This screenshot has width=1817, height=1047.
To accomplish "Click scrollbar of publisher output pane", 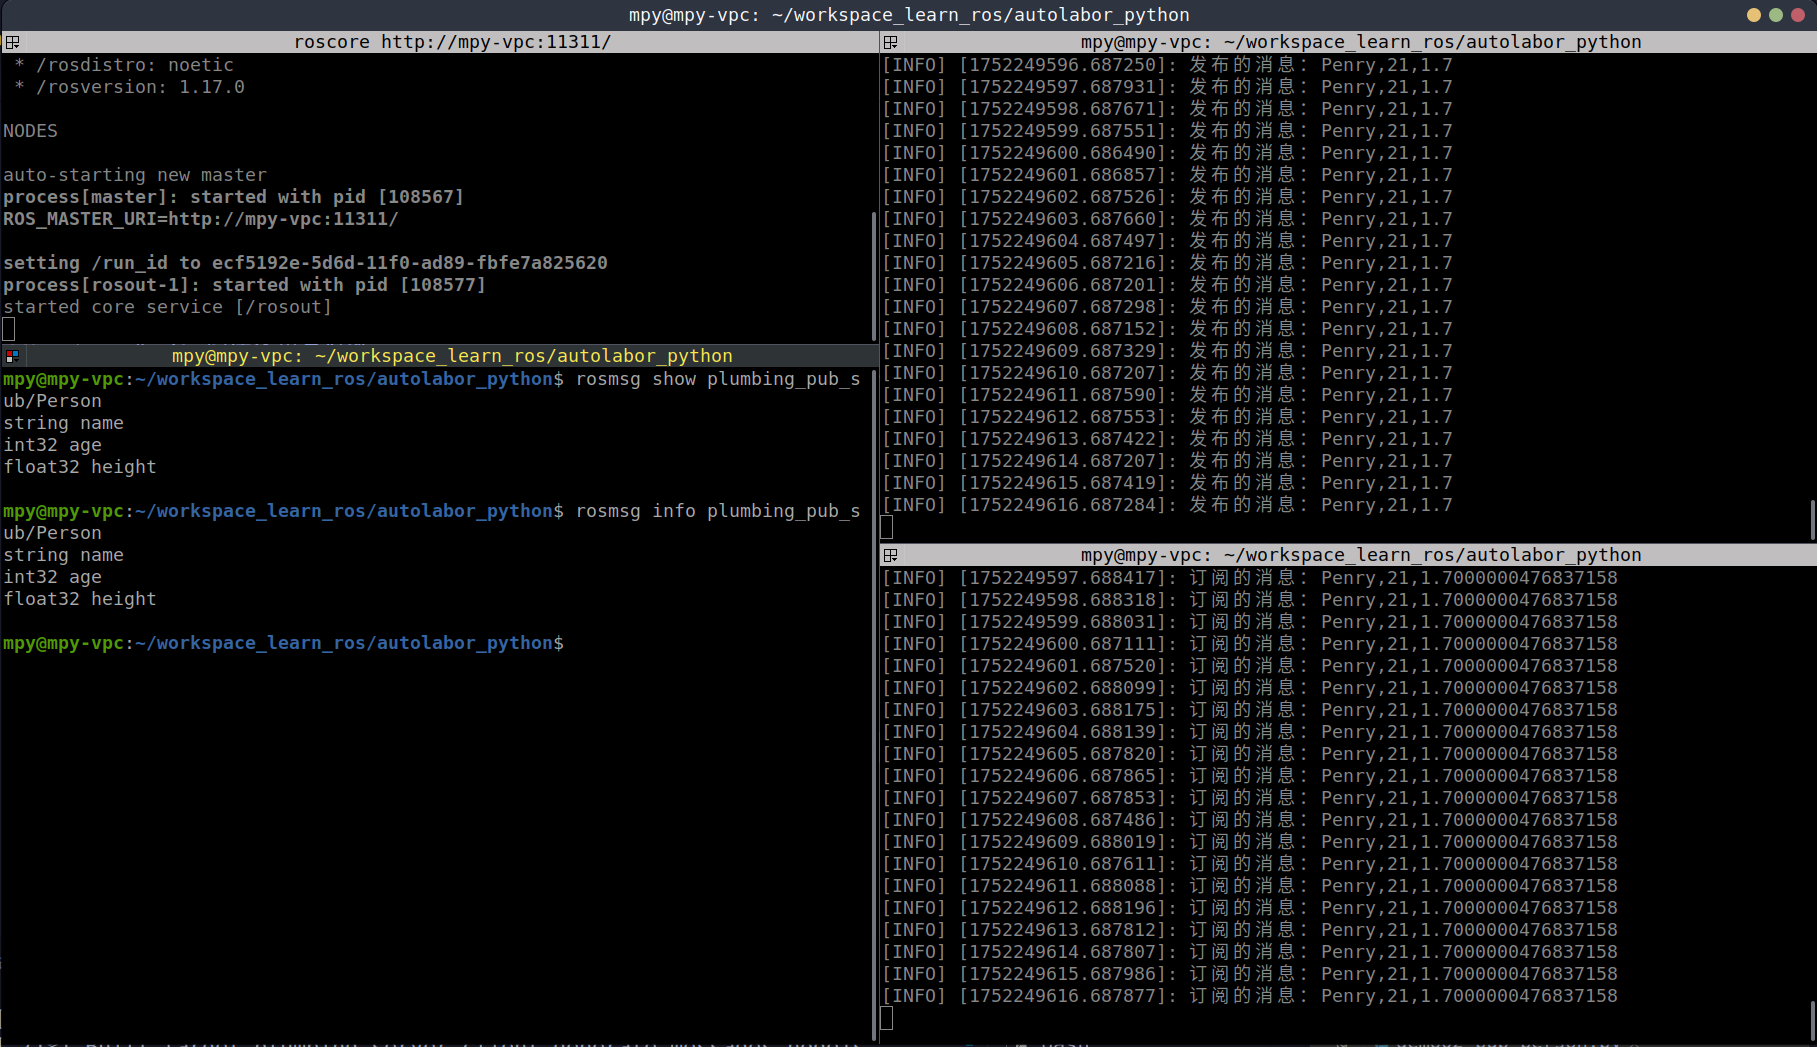I will coord(1812,520).
